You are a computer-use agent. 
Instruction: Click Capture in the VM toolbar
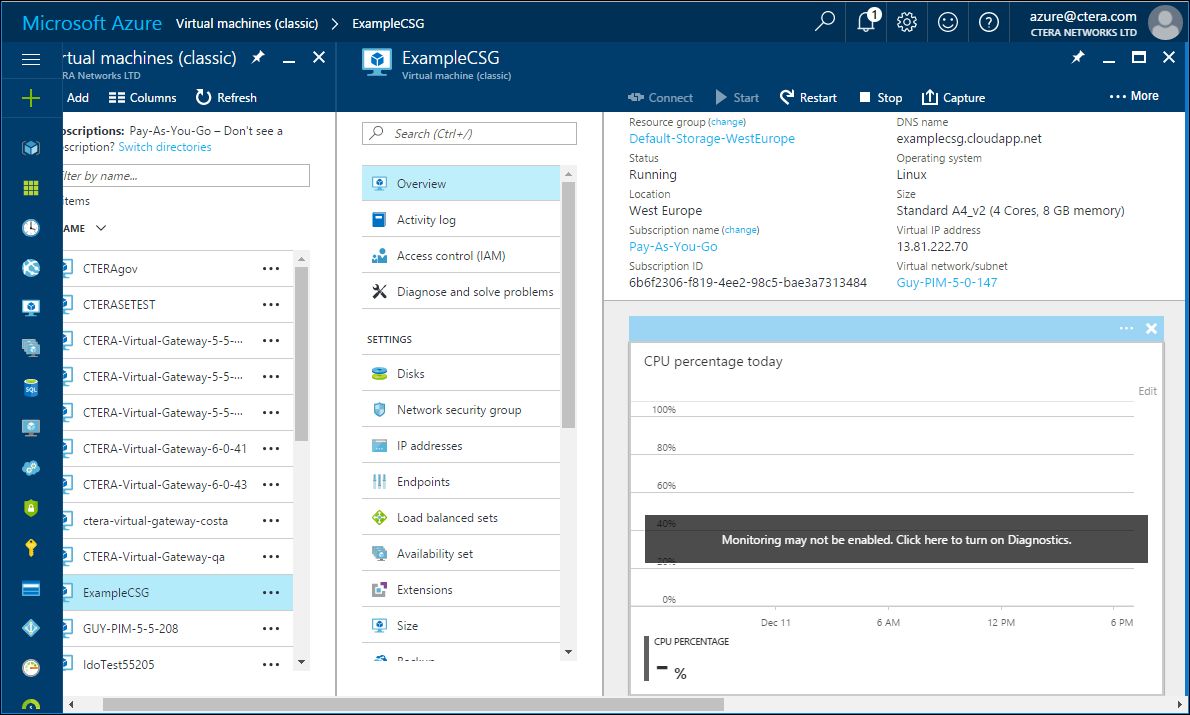953,97
